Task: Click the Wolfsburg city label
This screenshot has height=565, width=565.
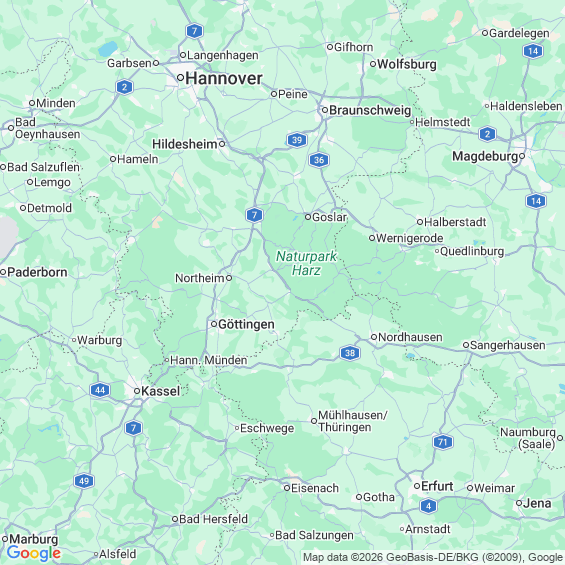Action: coord(407,64)
